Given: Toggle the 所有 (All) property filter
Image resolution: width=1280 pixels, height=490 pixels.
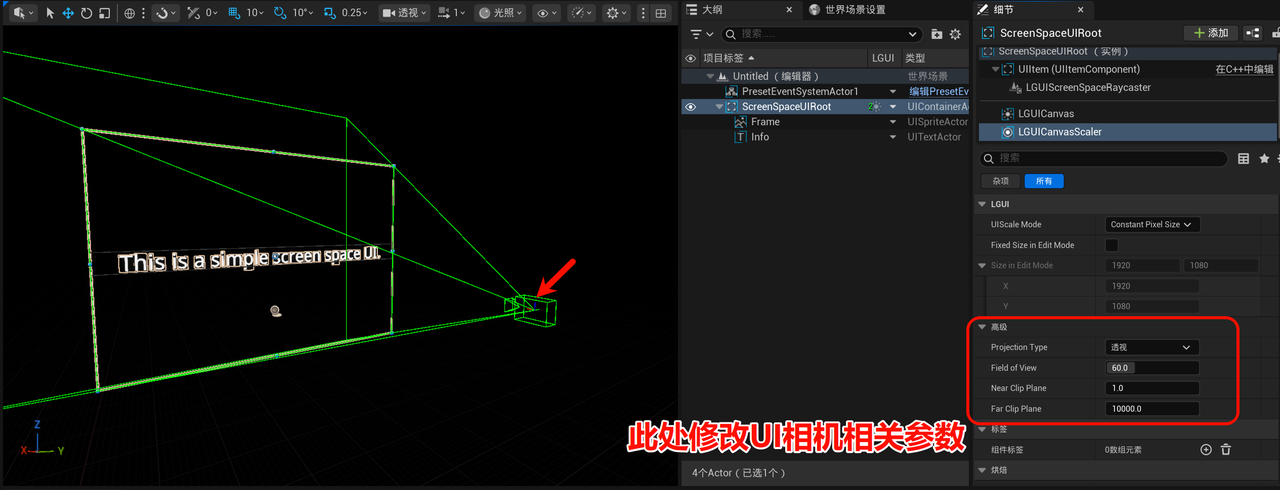Looking at the screenshot, I should point(1044,181).
